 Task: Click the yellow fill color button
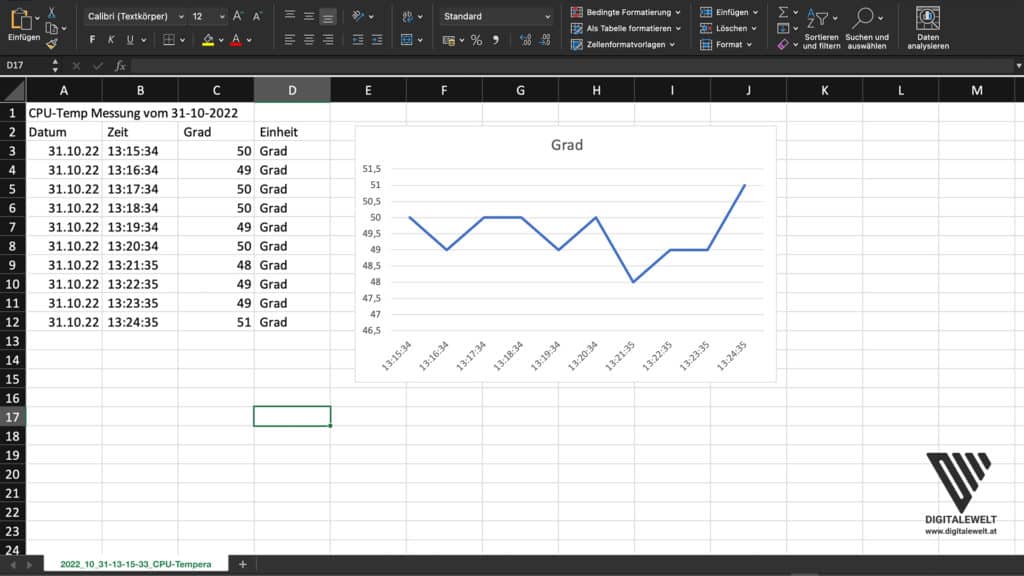point(208,40)
